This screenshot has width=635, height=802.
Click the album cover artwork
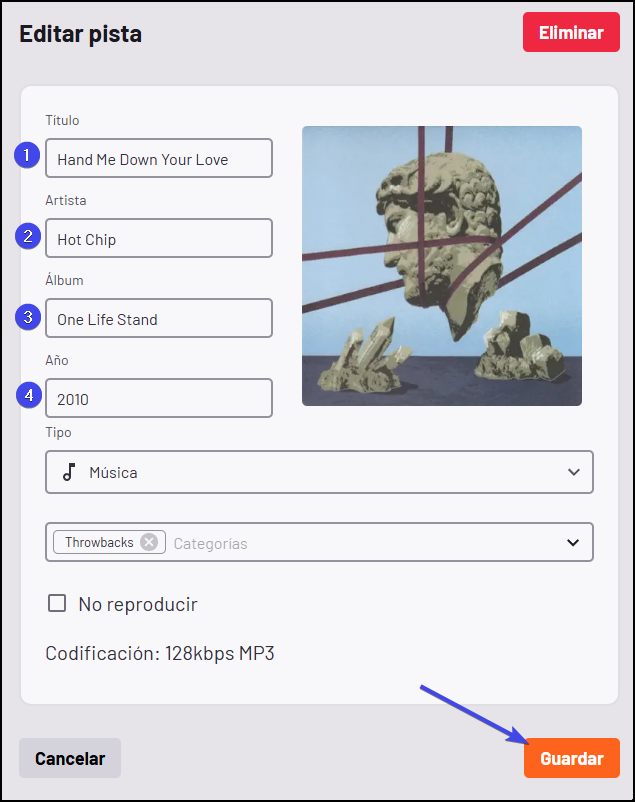(x=442, y=266)
